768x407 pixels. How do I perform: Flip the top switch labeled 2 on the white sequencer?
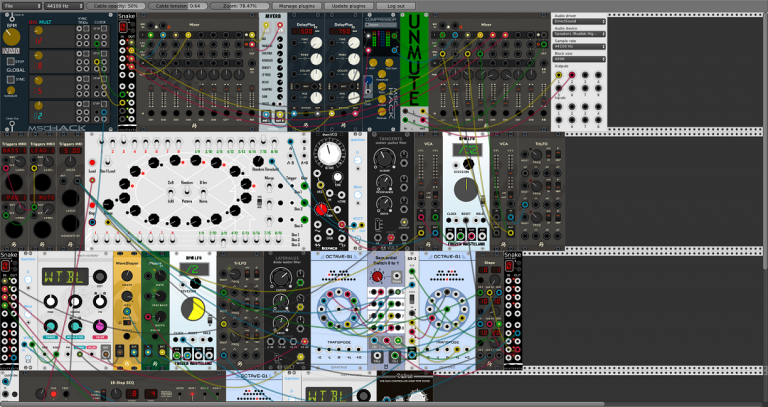click(x=112, y=143)
